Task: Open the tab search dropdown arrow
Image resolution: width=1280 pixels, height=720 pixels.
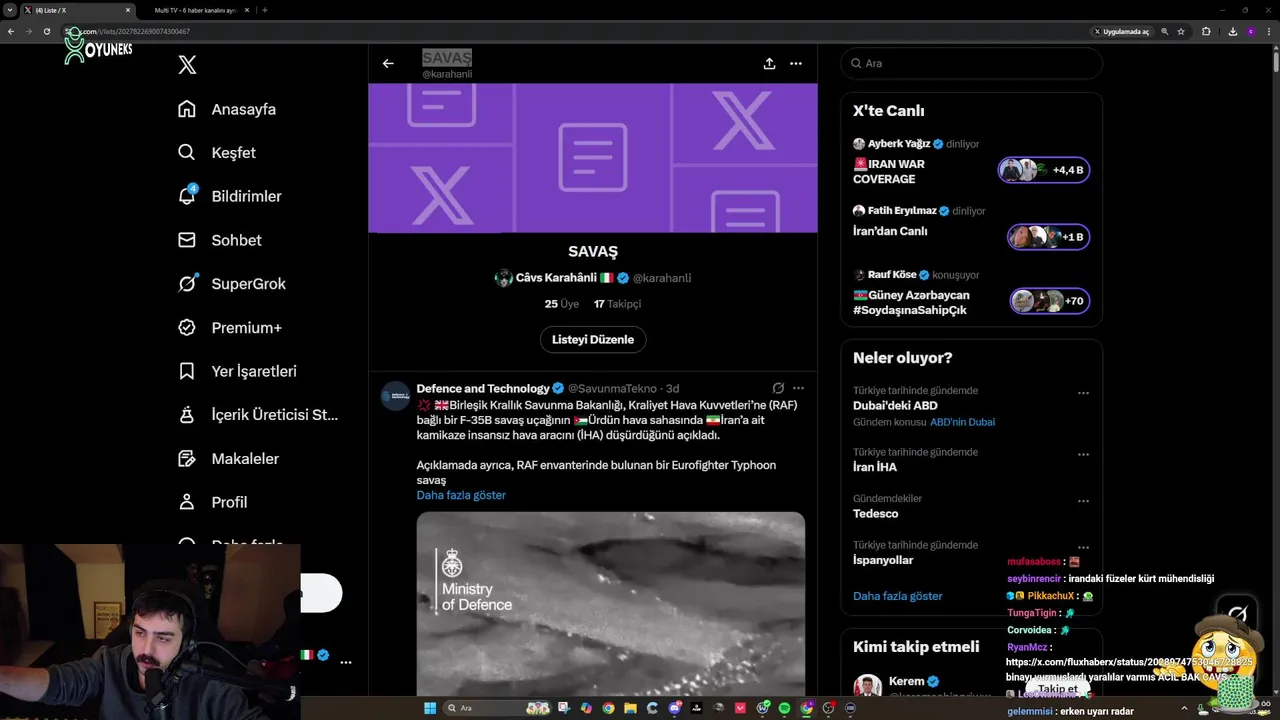Action: click(9, 10)
